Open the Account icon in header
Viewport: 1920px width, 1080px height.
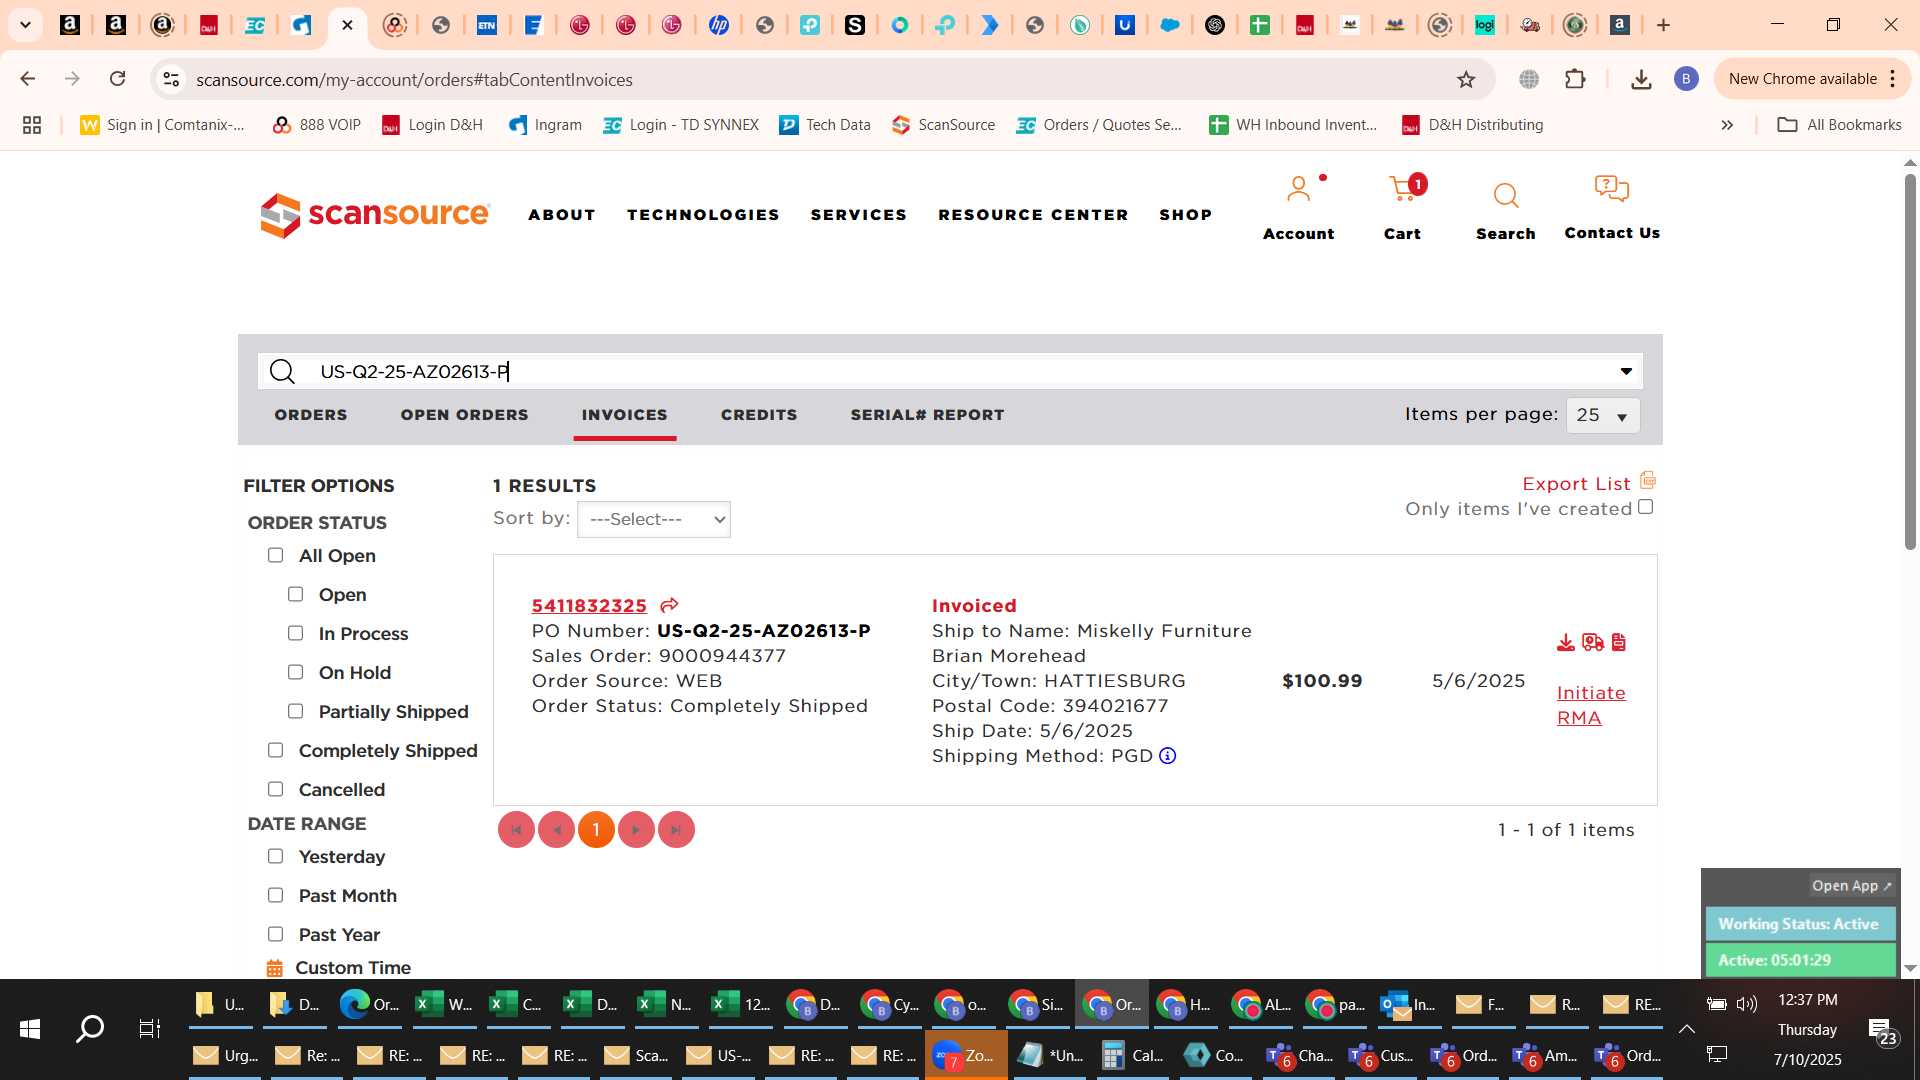1298,190
